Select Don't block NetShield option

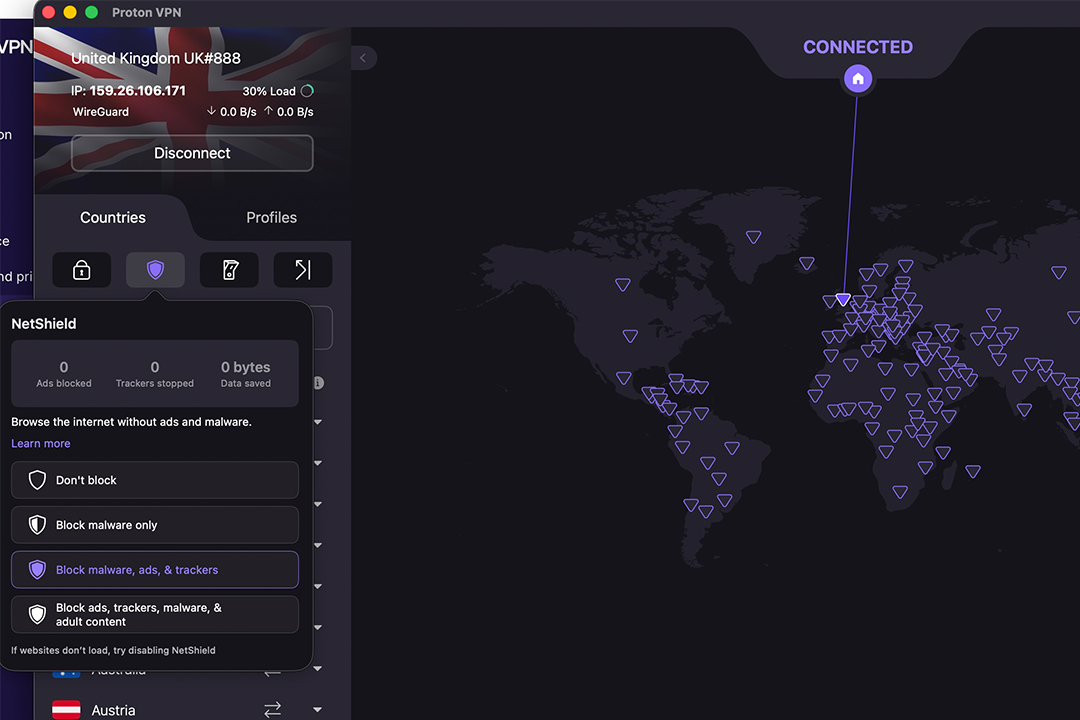point(155,480)
